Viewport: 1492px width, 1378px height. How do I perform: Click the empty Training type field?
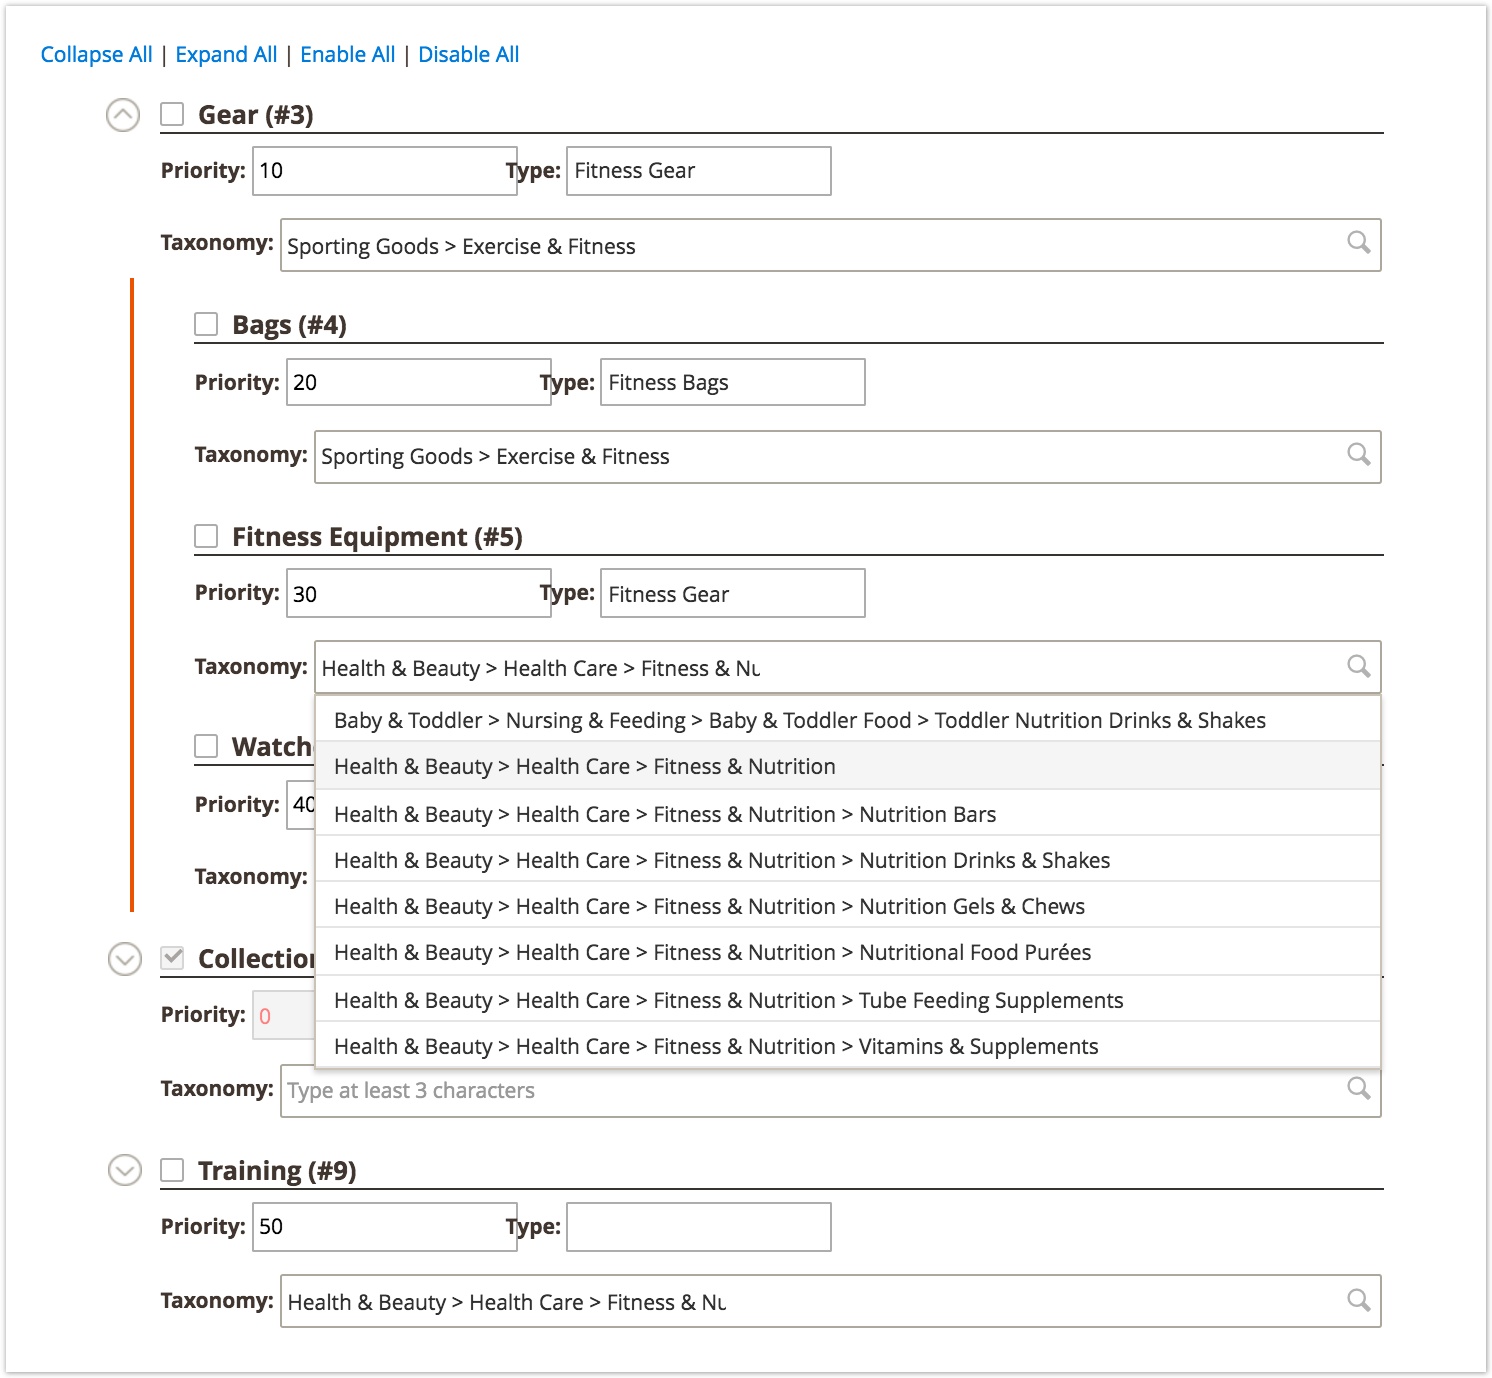[x=699, y=1227]
